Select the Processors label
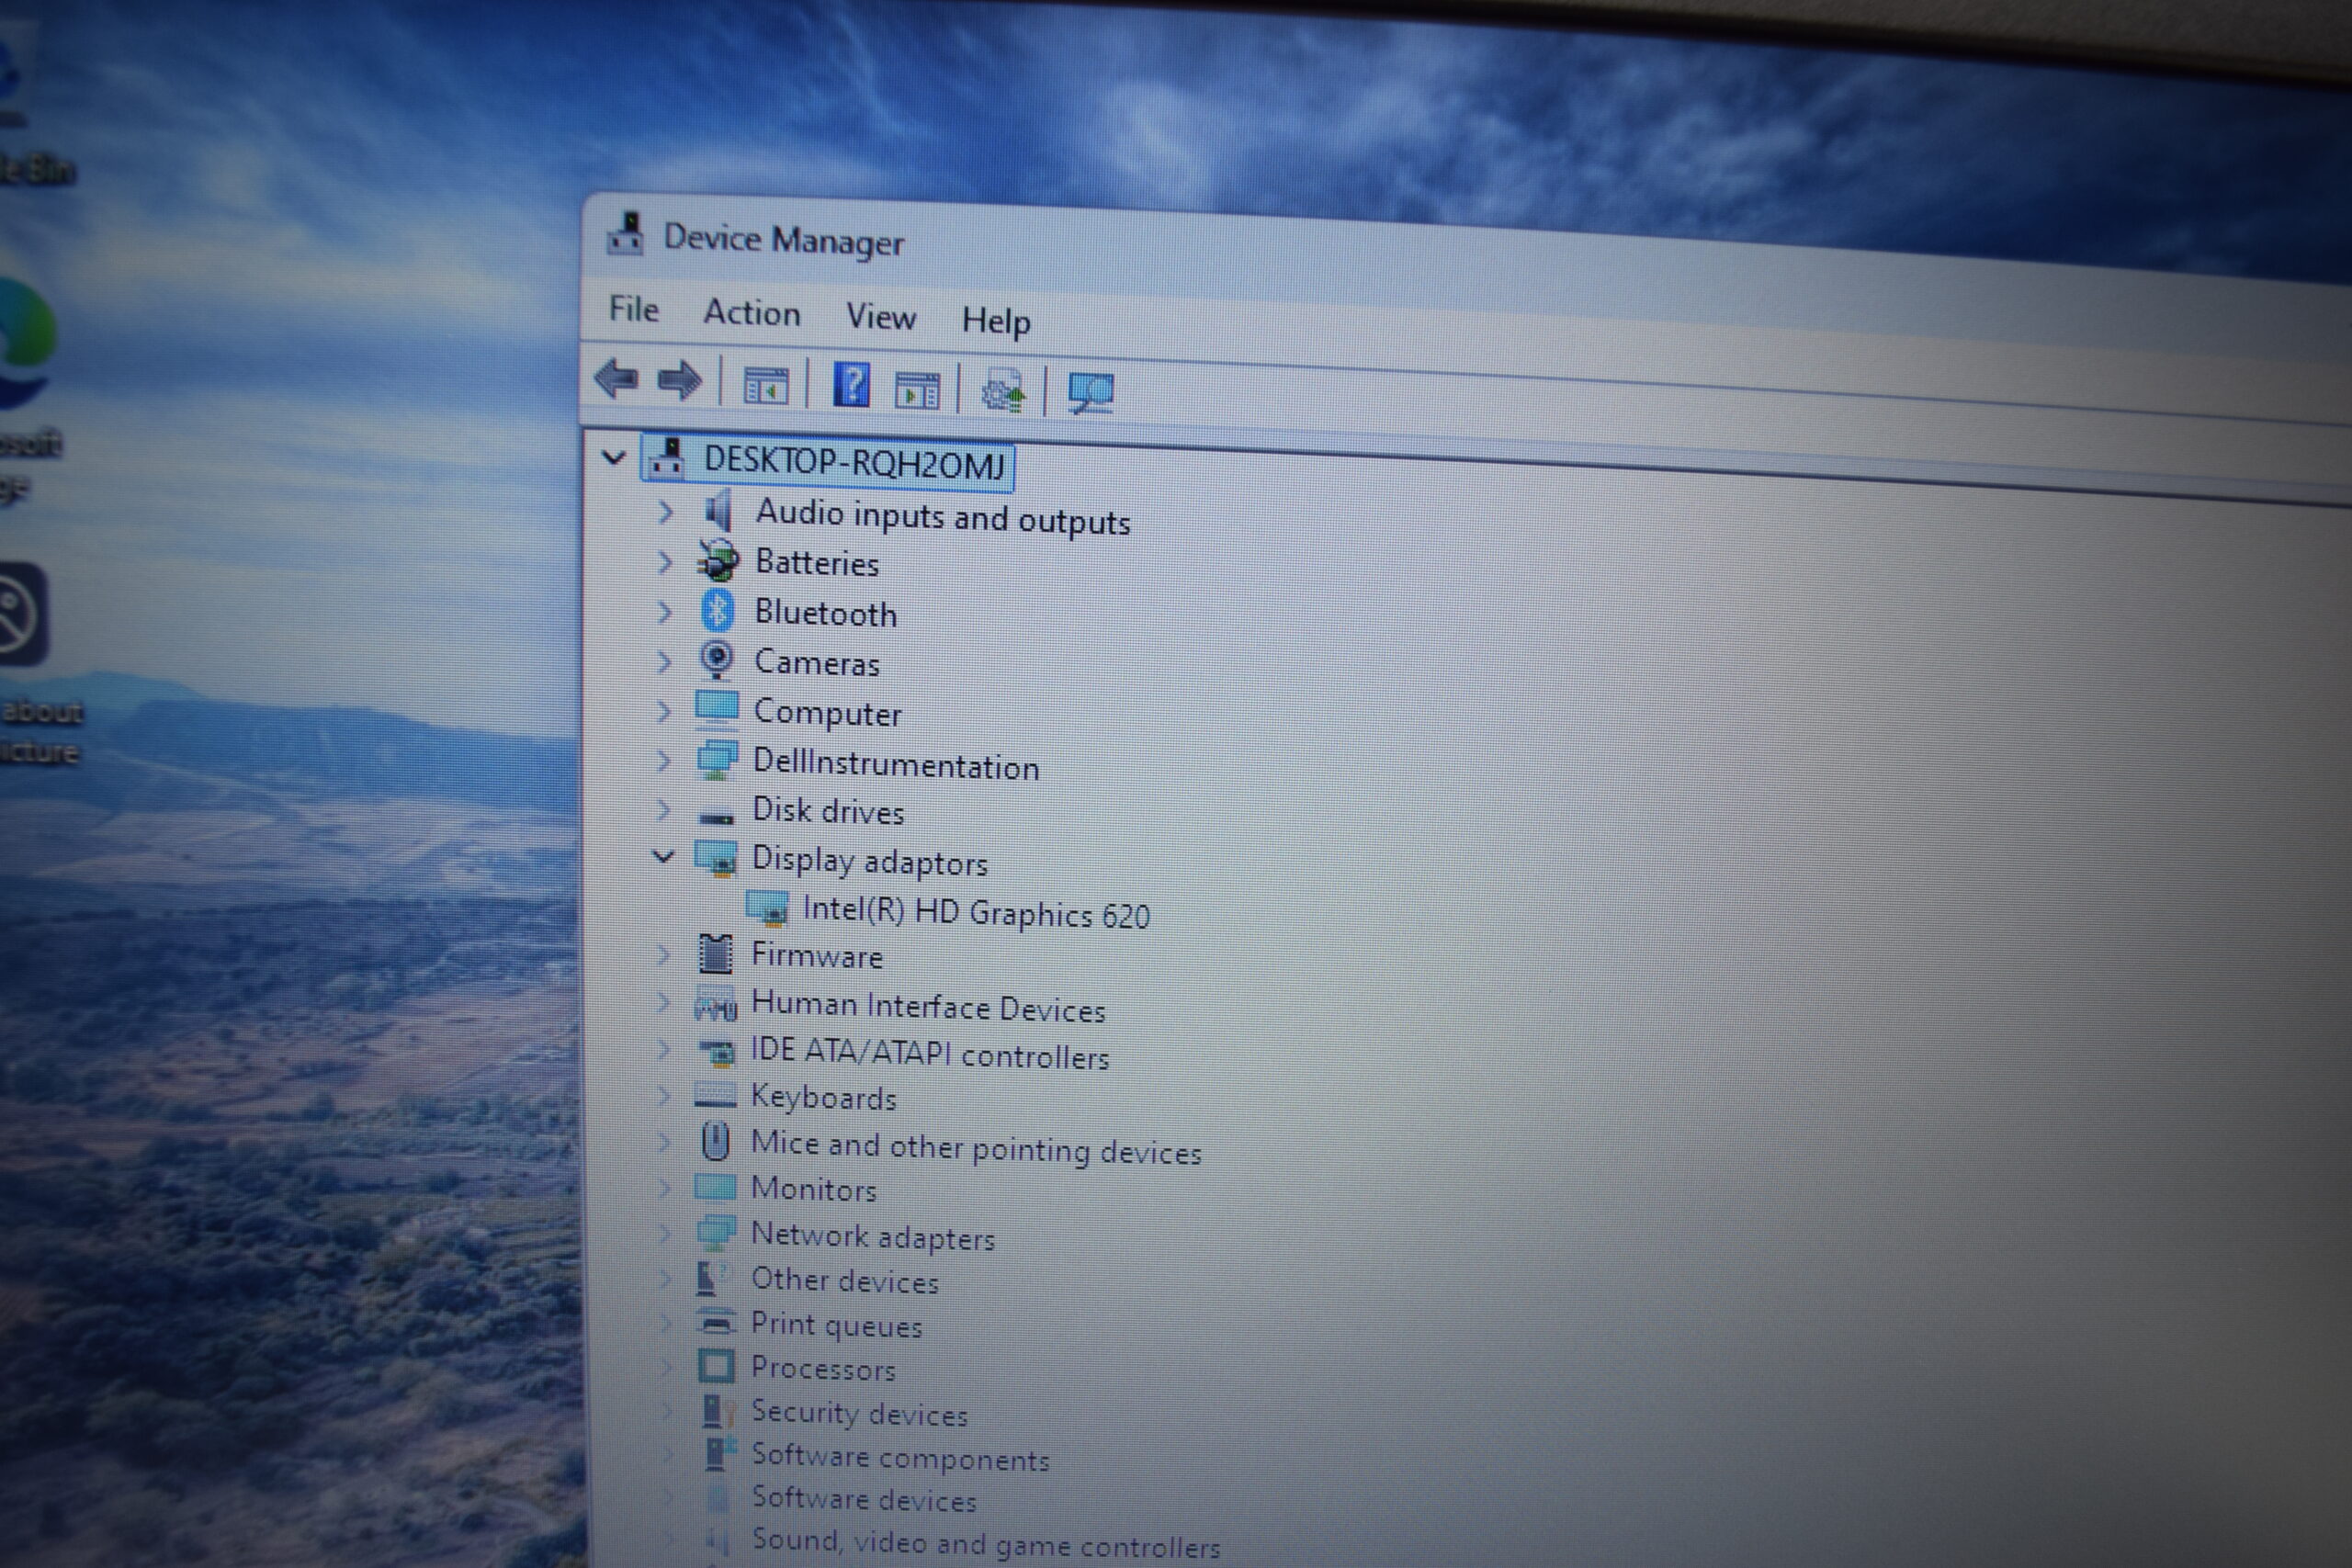The image size is (2352, 1568). click(x=823, y=1369)
